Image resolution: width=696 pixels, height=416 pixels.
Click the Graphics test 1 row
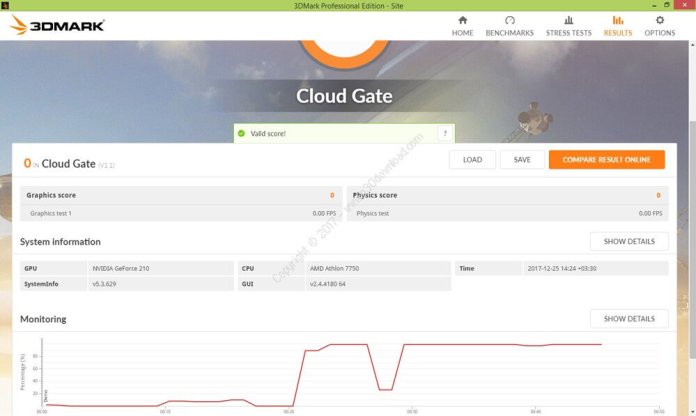(181, 214)
